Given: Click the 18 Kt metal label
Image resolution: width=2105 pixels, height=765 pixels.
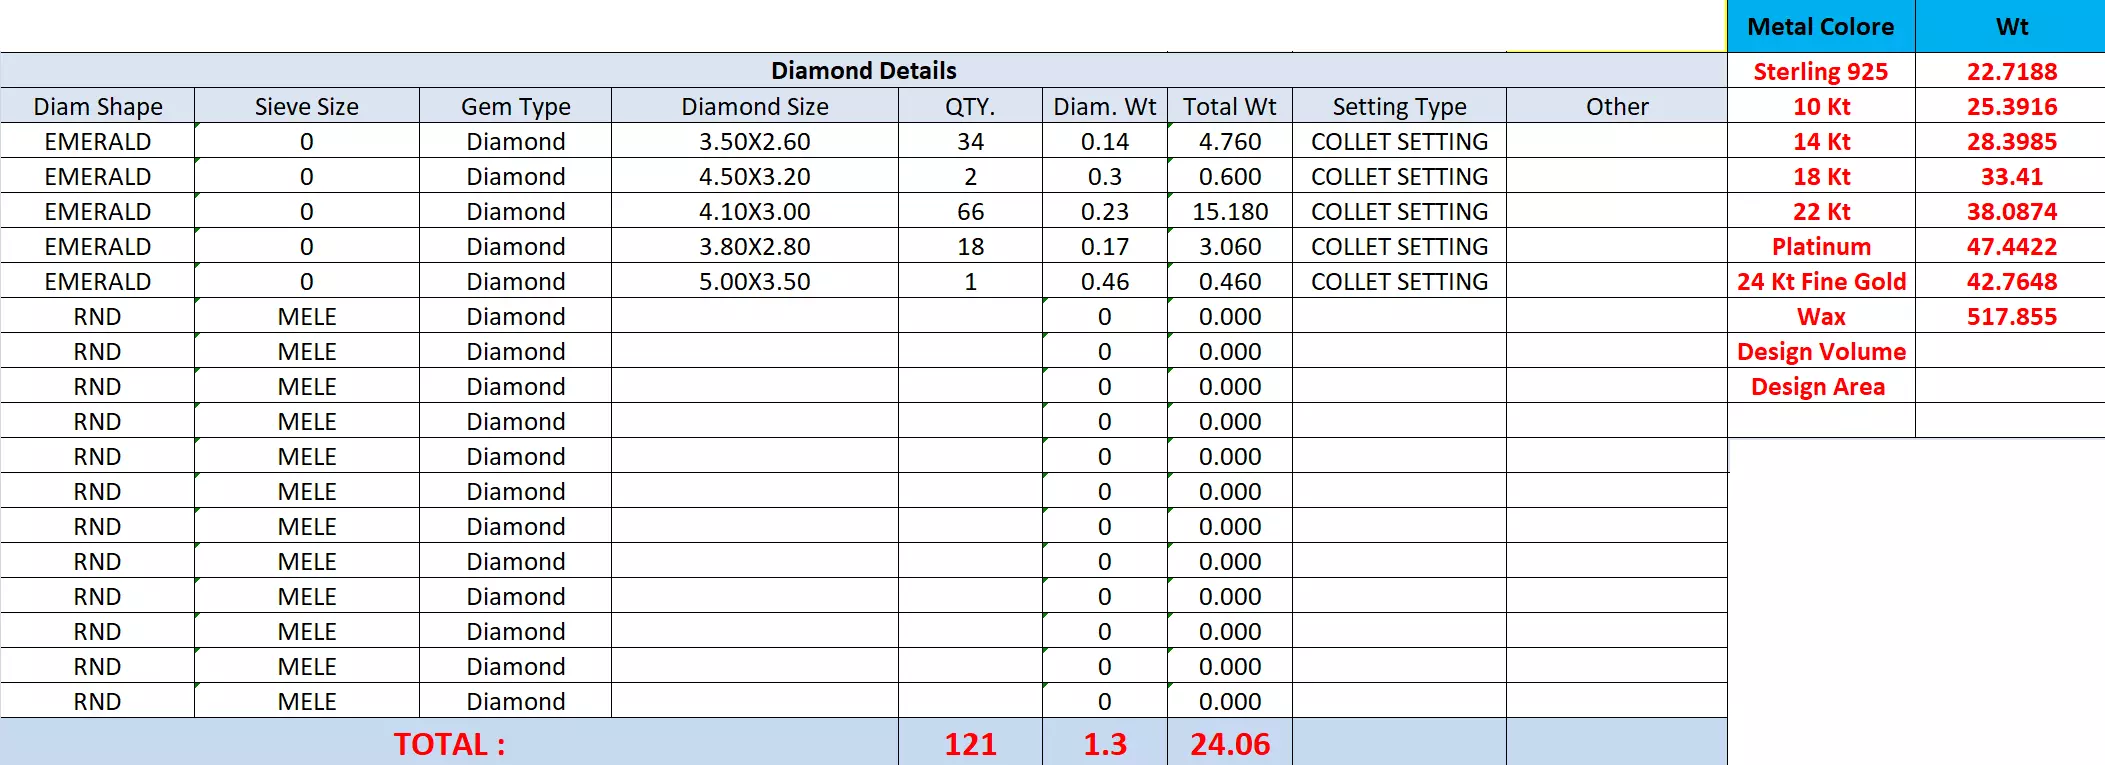Looking at the screenshot, I should tap(1821, 176).
